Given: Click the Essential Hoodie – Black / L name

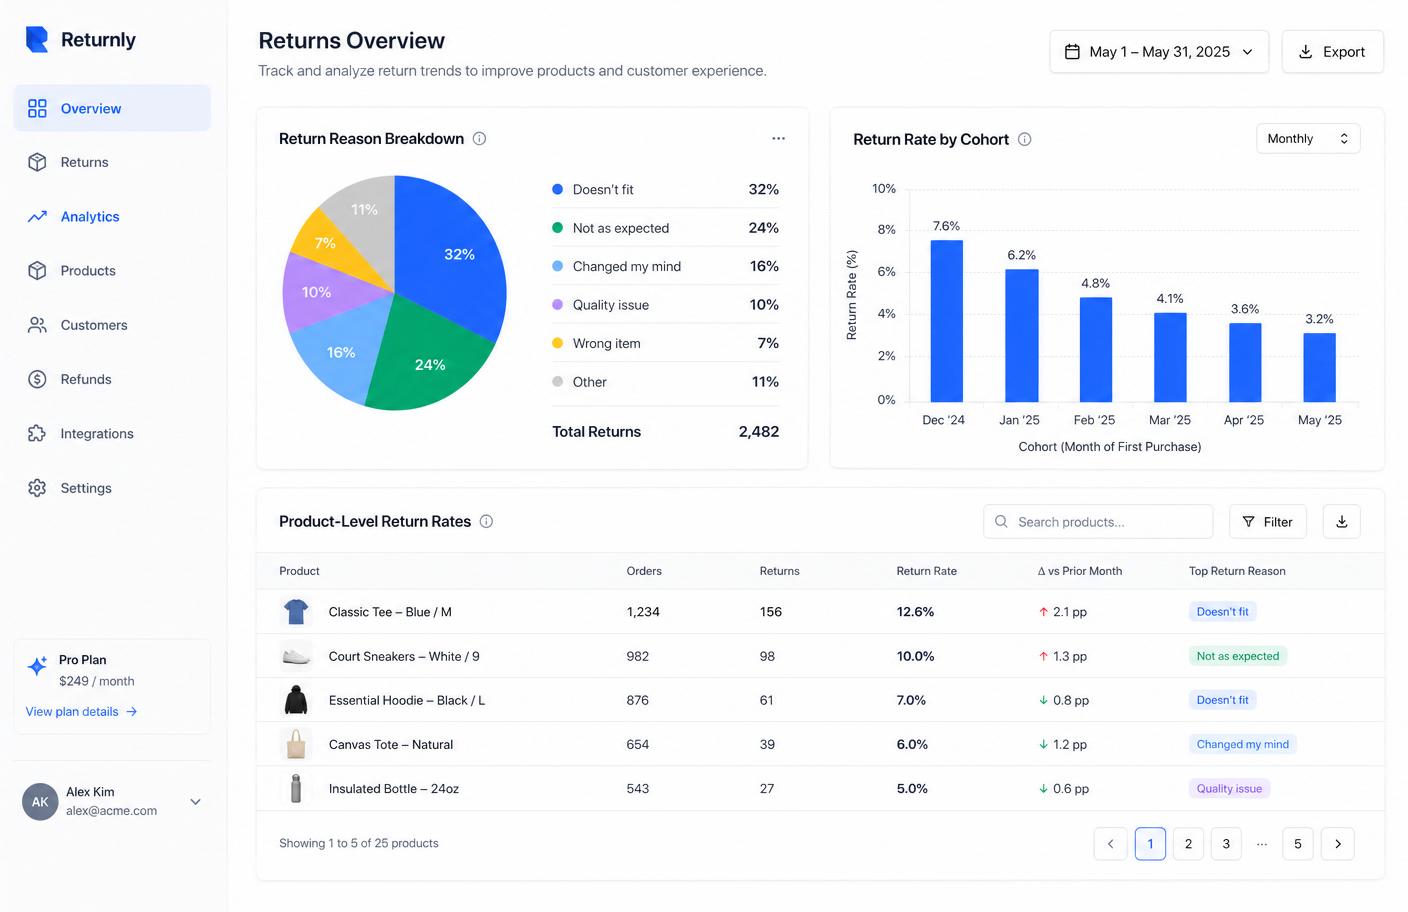Looking at the screenshot, I should pos(406,700).
